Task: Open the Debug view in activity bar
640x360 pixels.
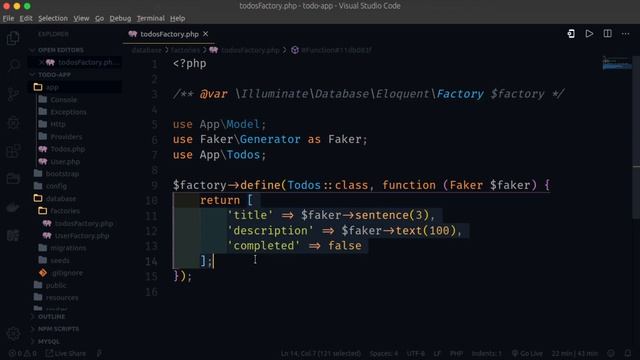Action: point(13,123)
